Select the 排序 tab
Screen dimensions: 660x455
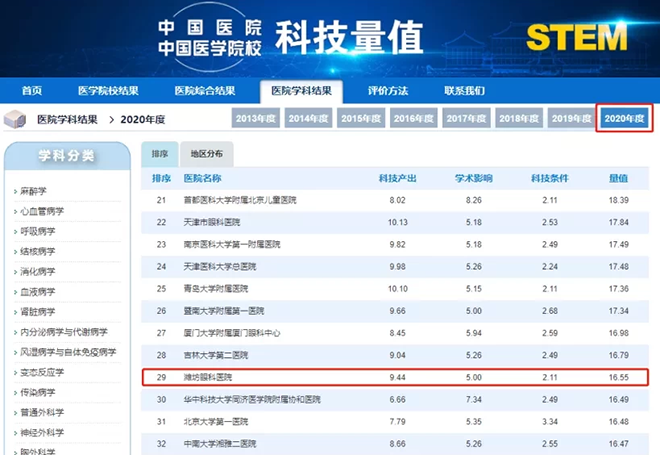(160, 155)
